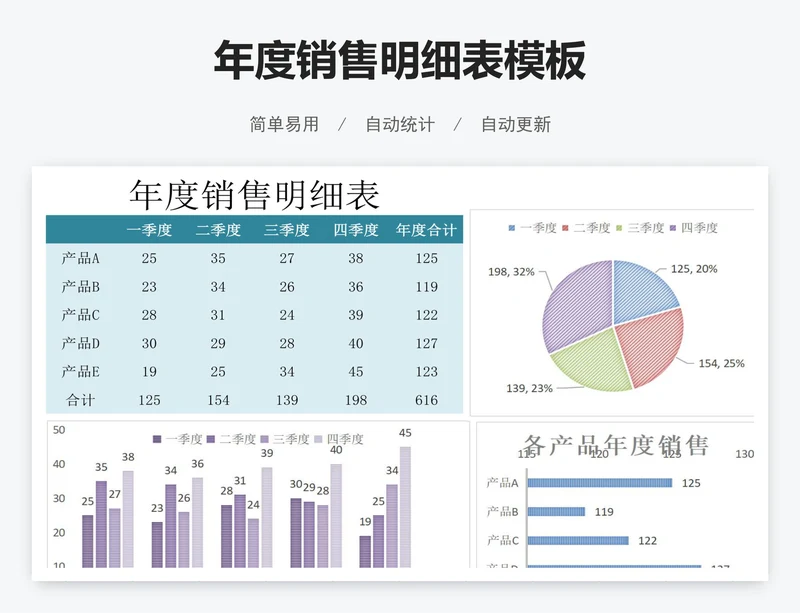Select the 四季度 total cell 198

[356, 400]
